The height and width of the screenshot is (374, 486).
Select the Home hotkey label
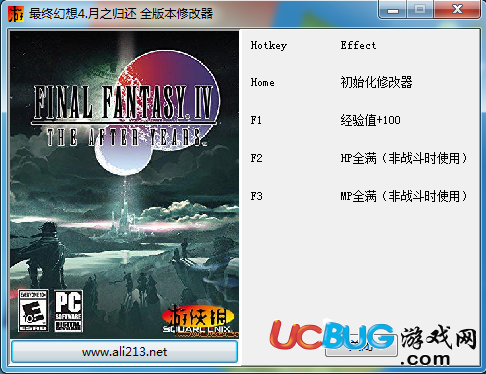(x=263, y=82)
